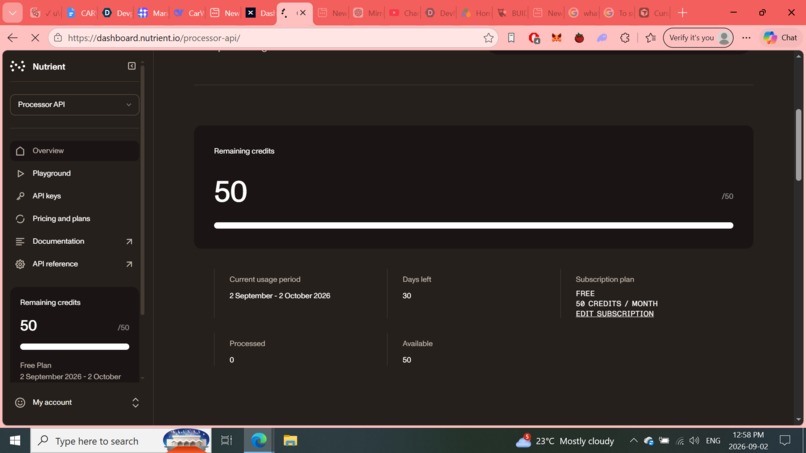Switch to the Dash X tab
Image resolution: width=806 pixels, height=453 pixels.
(x=260, y=13)
